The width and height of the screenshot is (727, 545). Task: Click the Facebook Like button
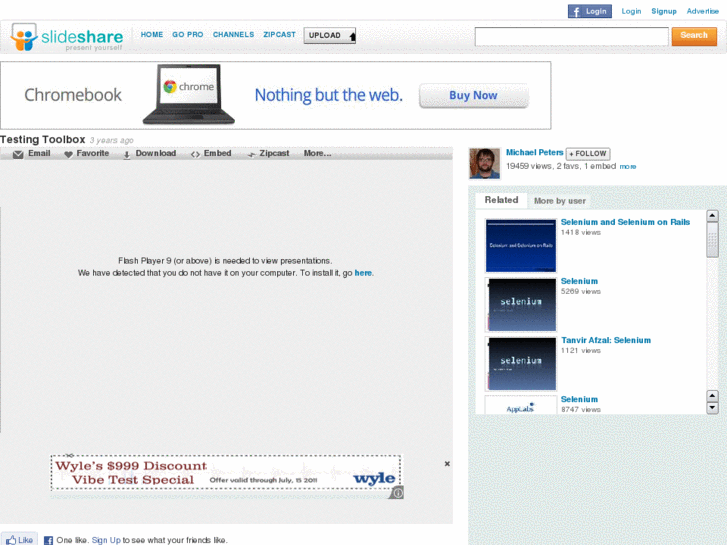pyautogui.click(x=19, y=540)
